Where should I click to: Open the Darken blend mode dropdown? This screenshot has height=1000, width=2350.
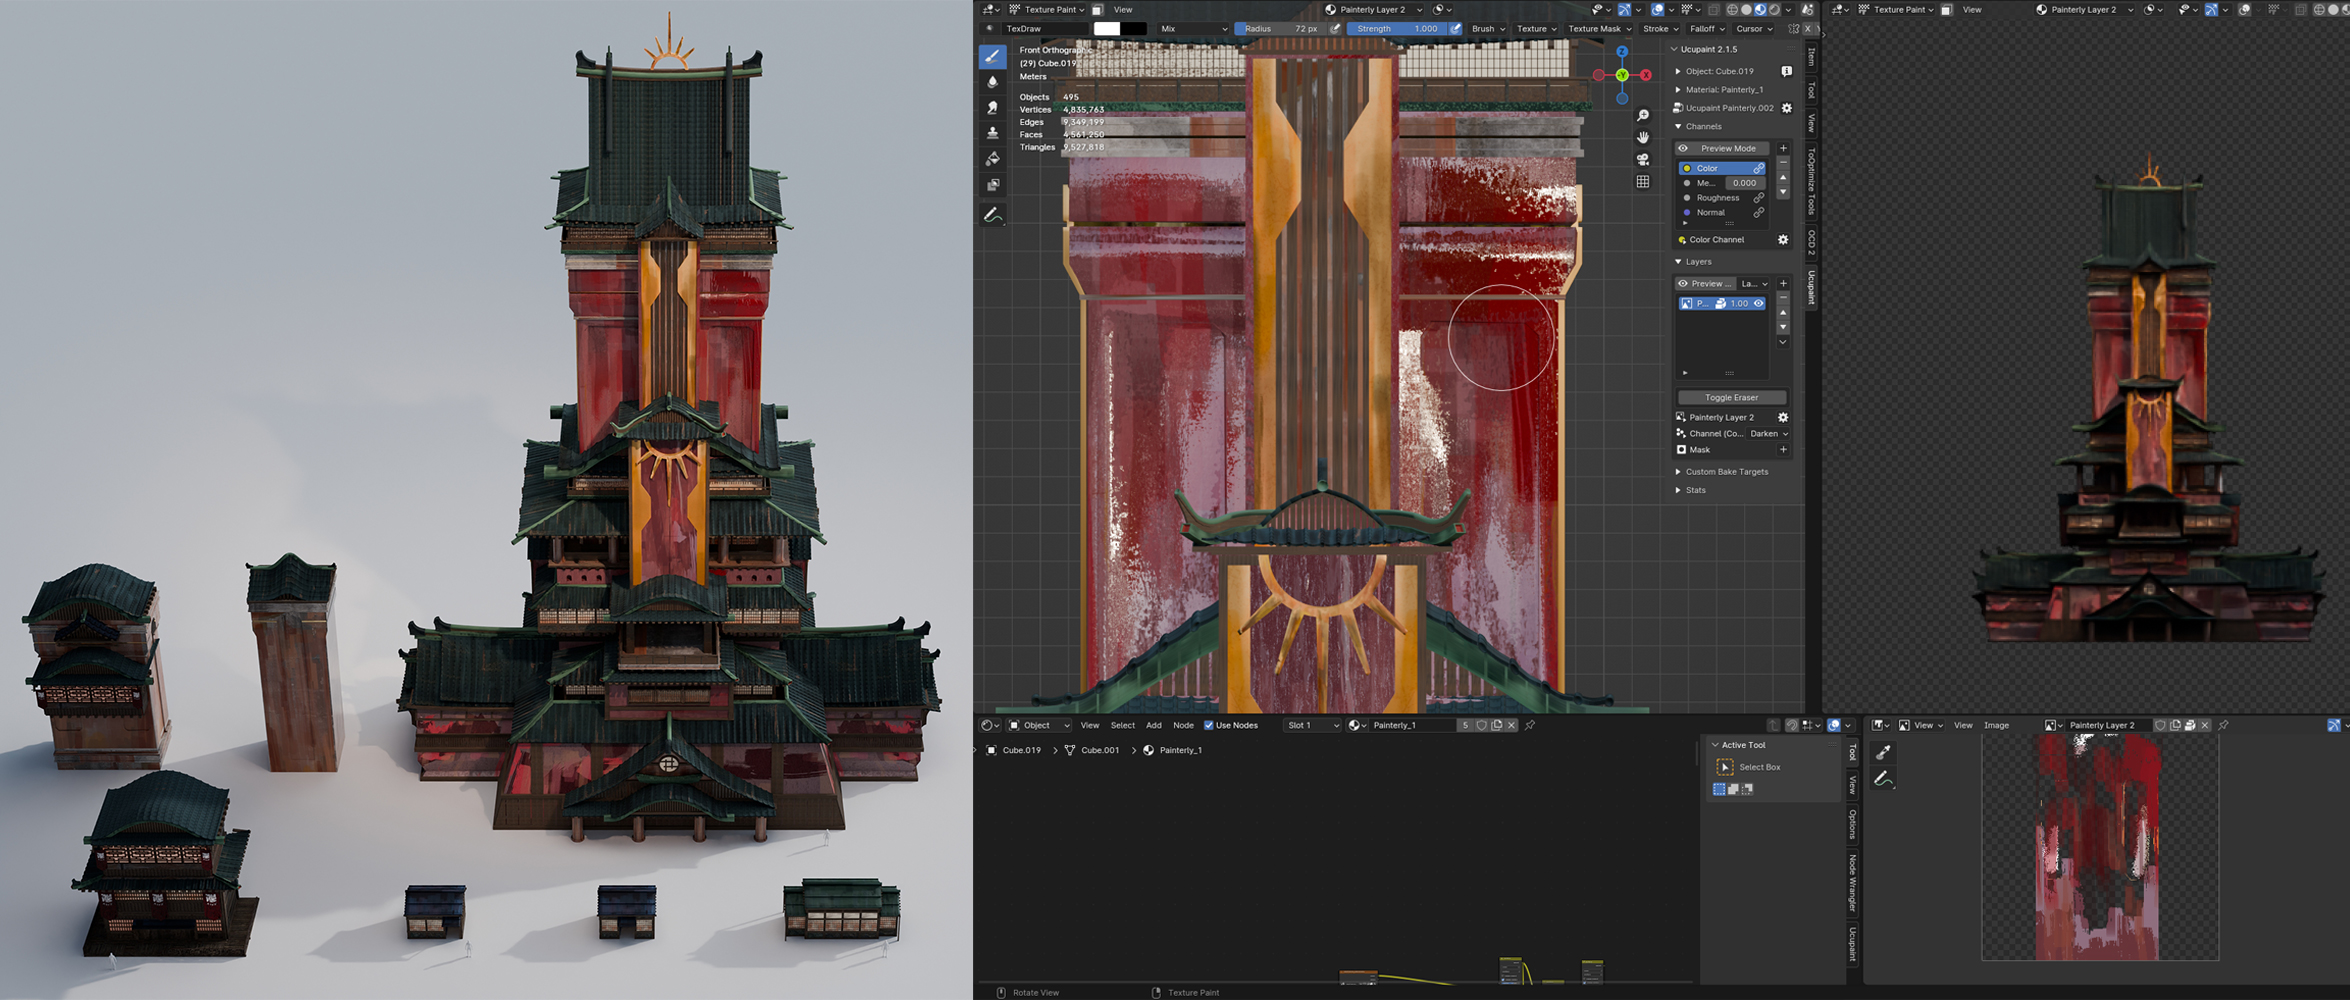pos(1768,434)
